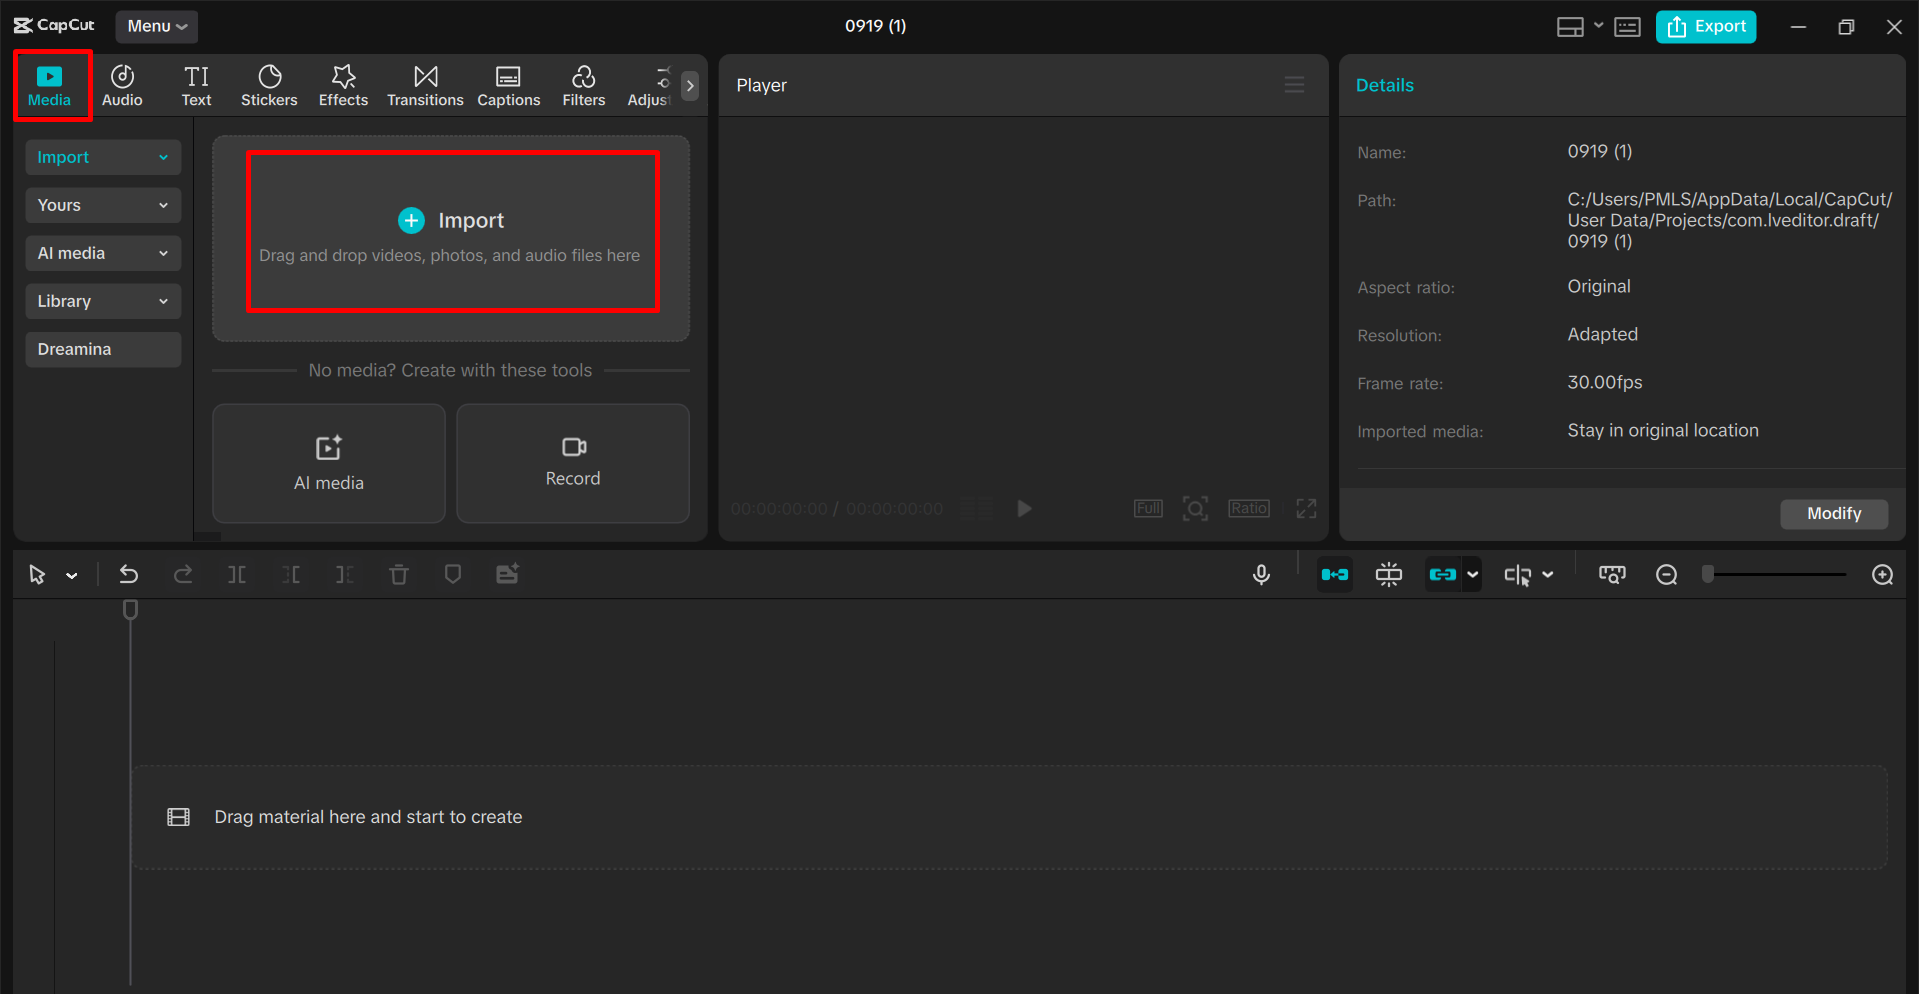Open the Filters panel
Viewport: 1919px width, 994px height.
coord(583,85)
